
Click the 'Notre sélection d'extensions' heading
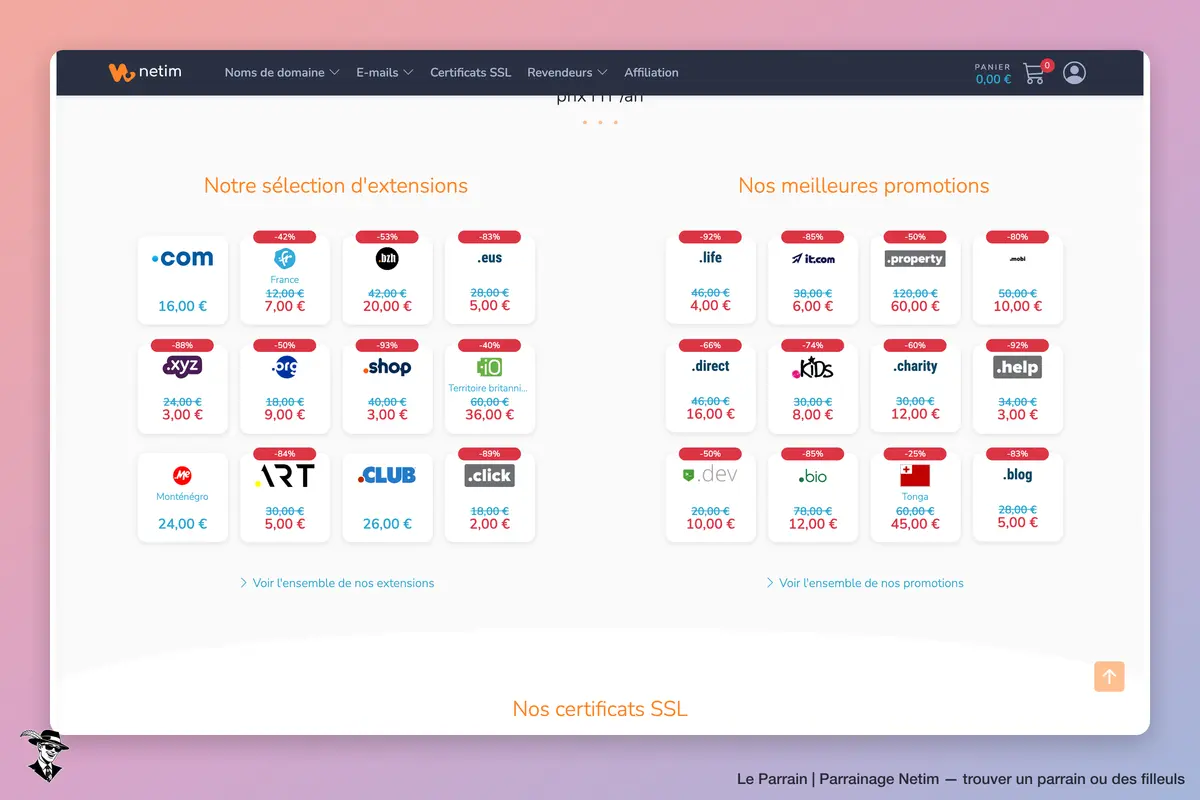tap(336, 185)
